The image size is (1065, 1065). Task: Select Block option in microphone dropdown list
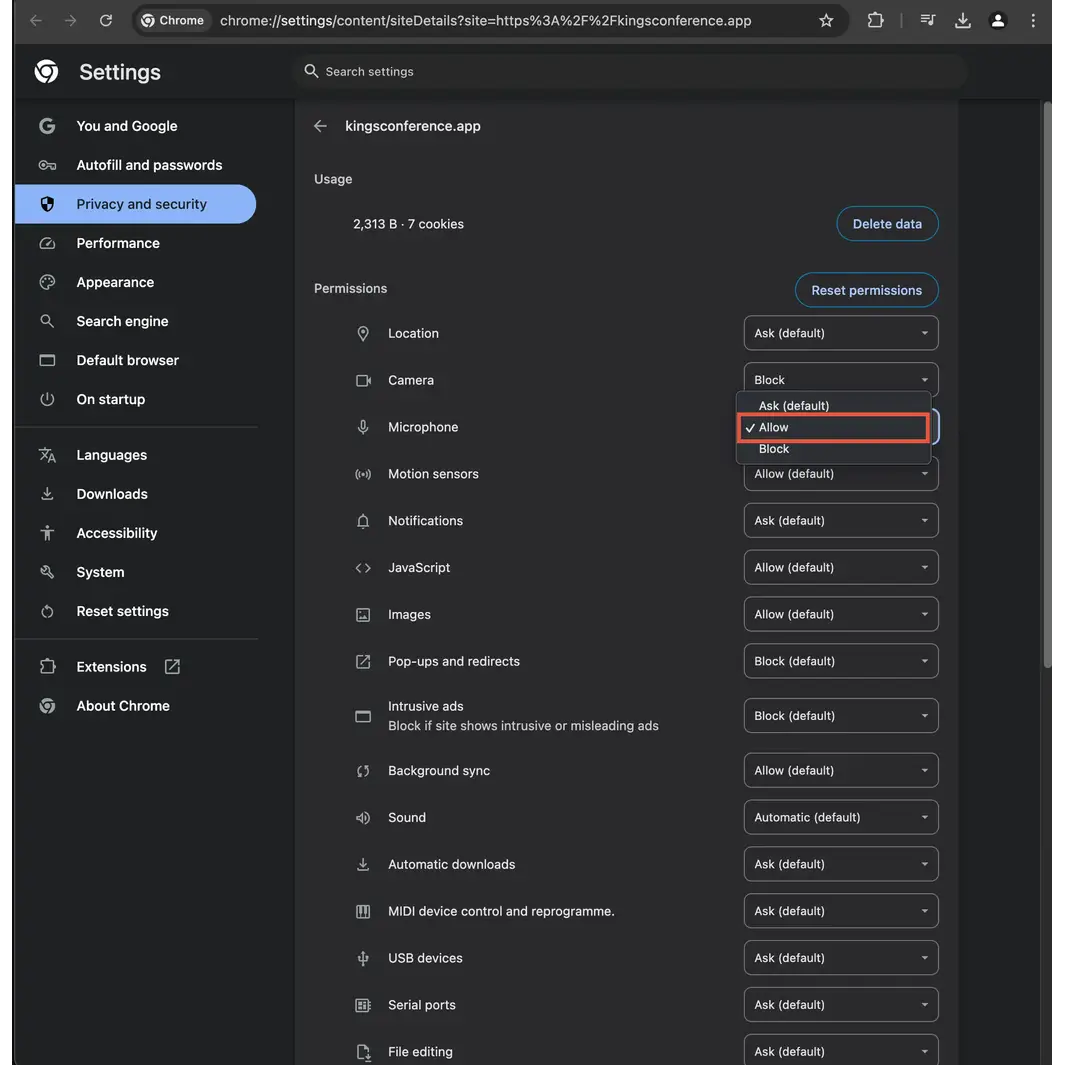pyautogui.click(x=833, y=449)
